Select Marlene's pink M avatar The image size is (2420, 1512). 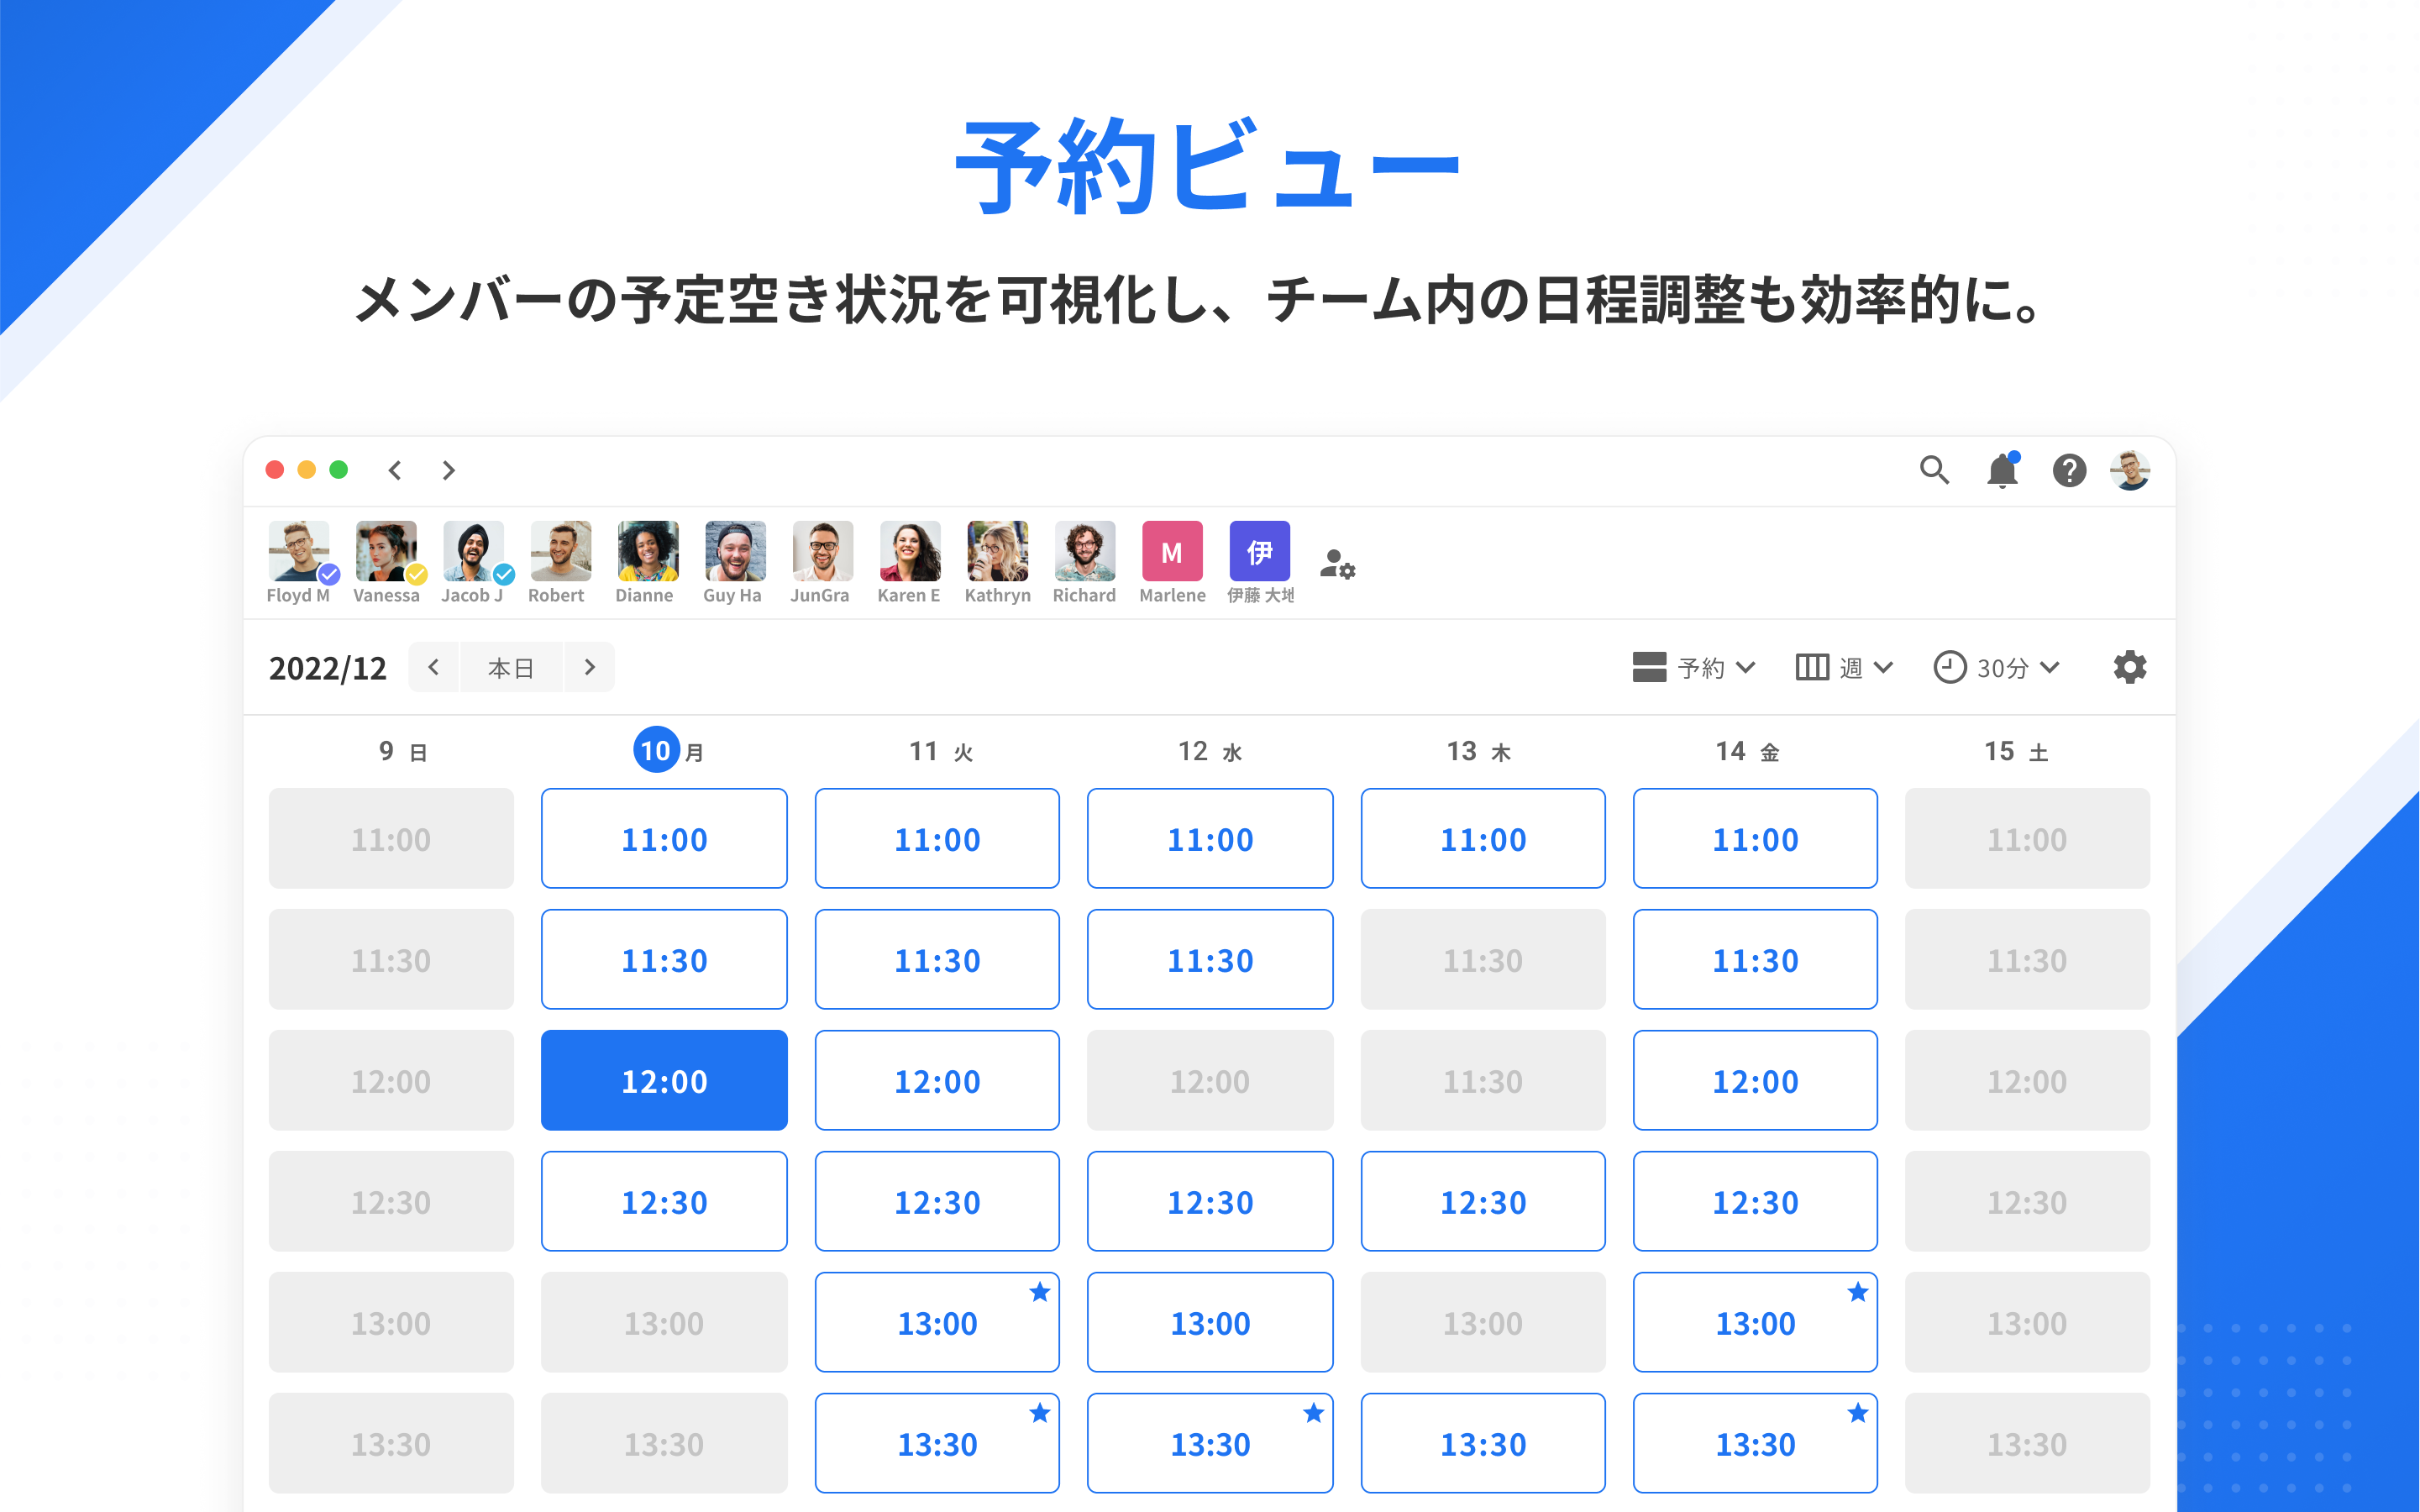1172,552
